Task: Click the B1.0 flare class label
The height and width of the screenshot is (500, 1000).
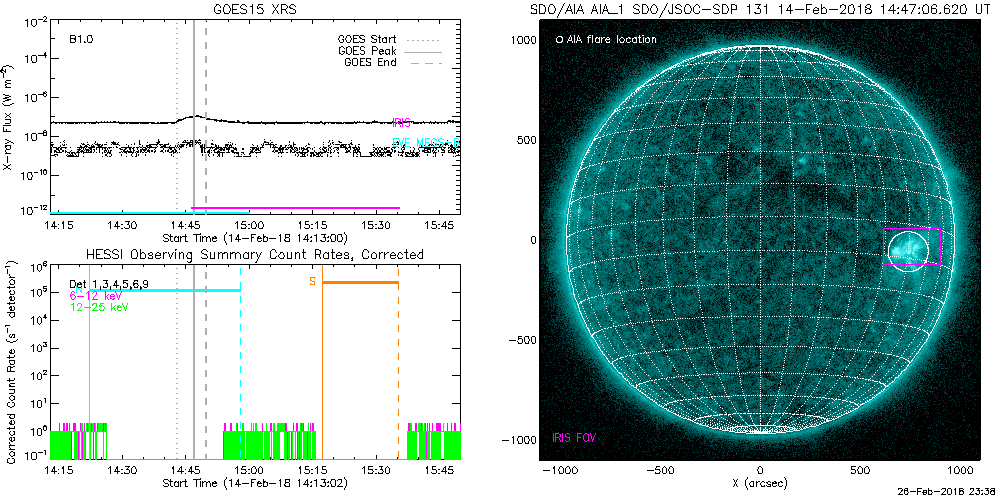Action: point(82,40)
